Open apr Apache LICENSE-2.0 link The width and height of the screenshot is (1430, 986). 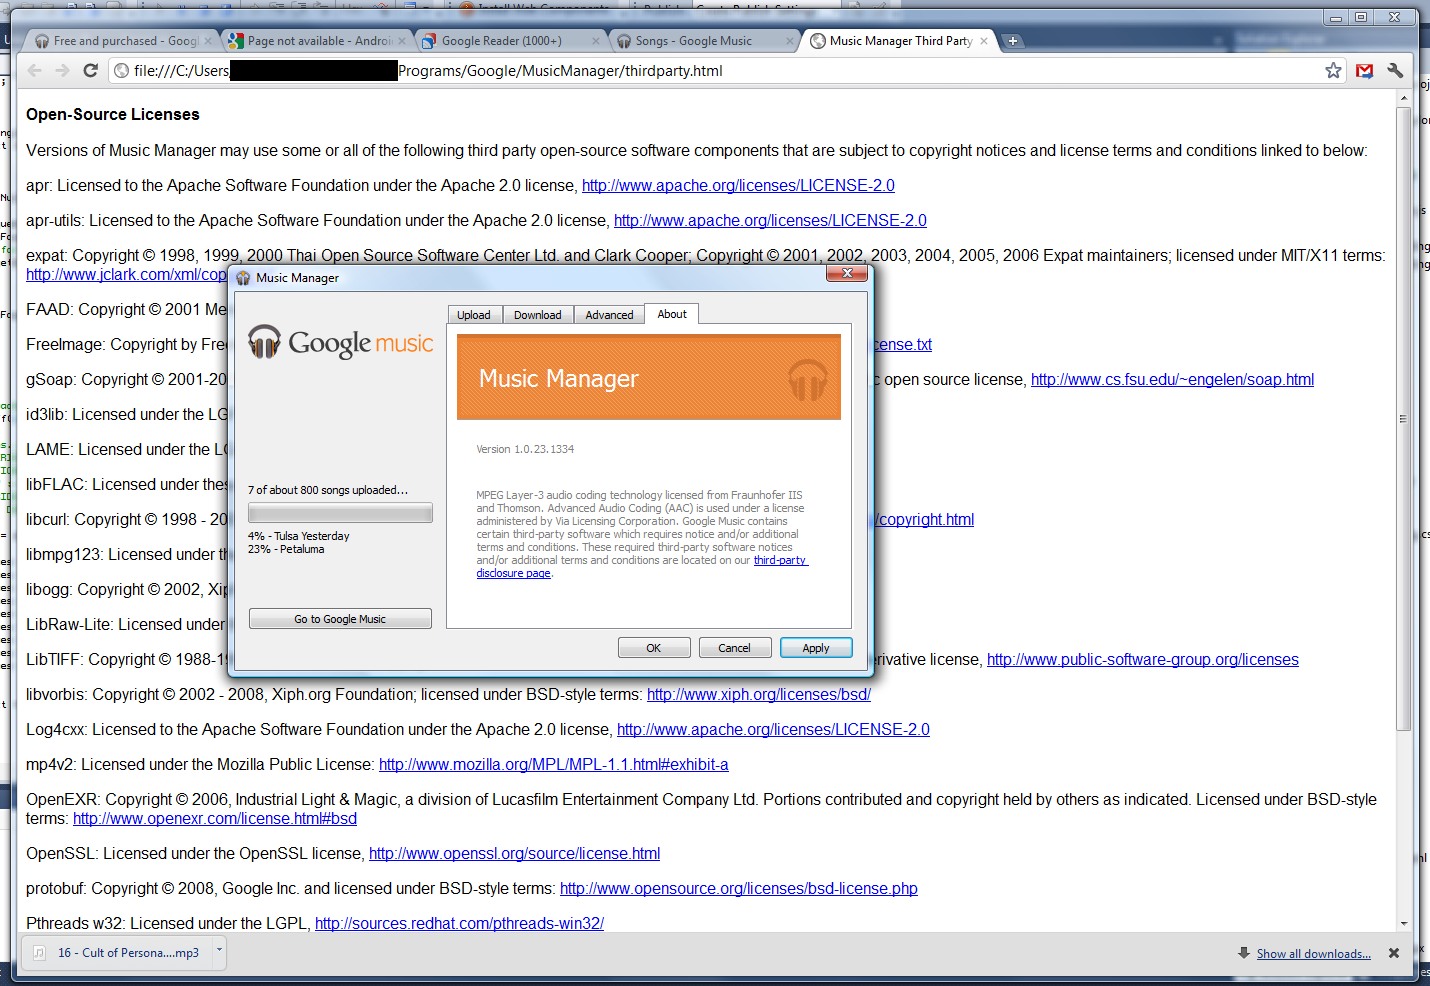[x=738, y=186]
